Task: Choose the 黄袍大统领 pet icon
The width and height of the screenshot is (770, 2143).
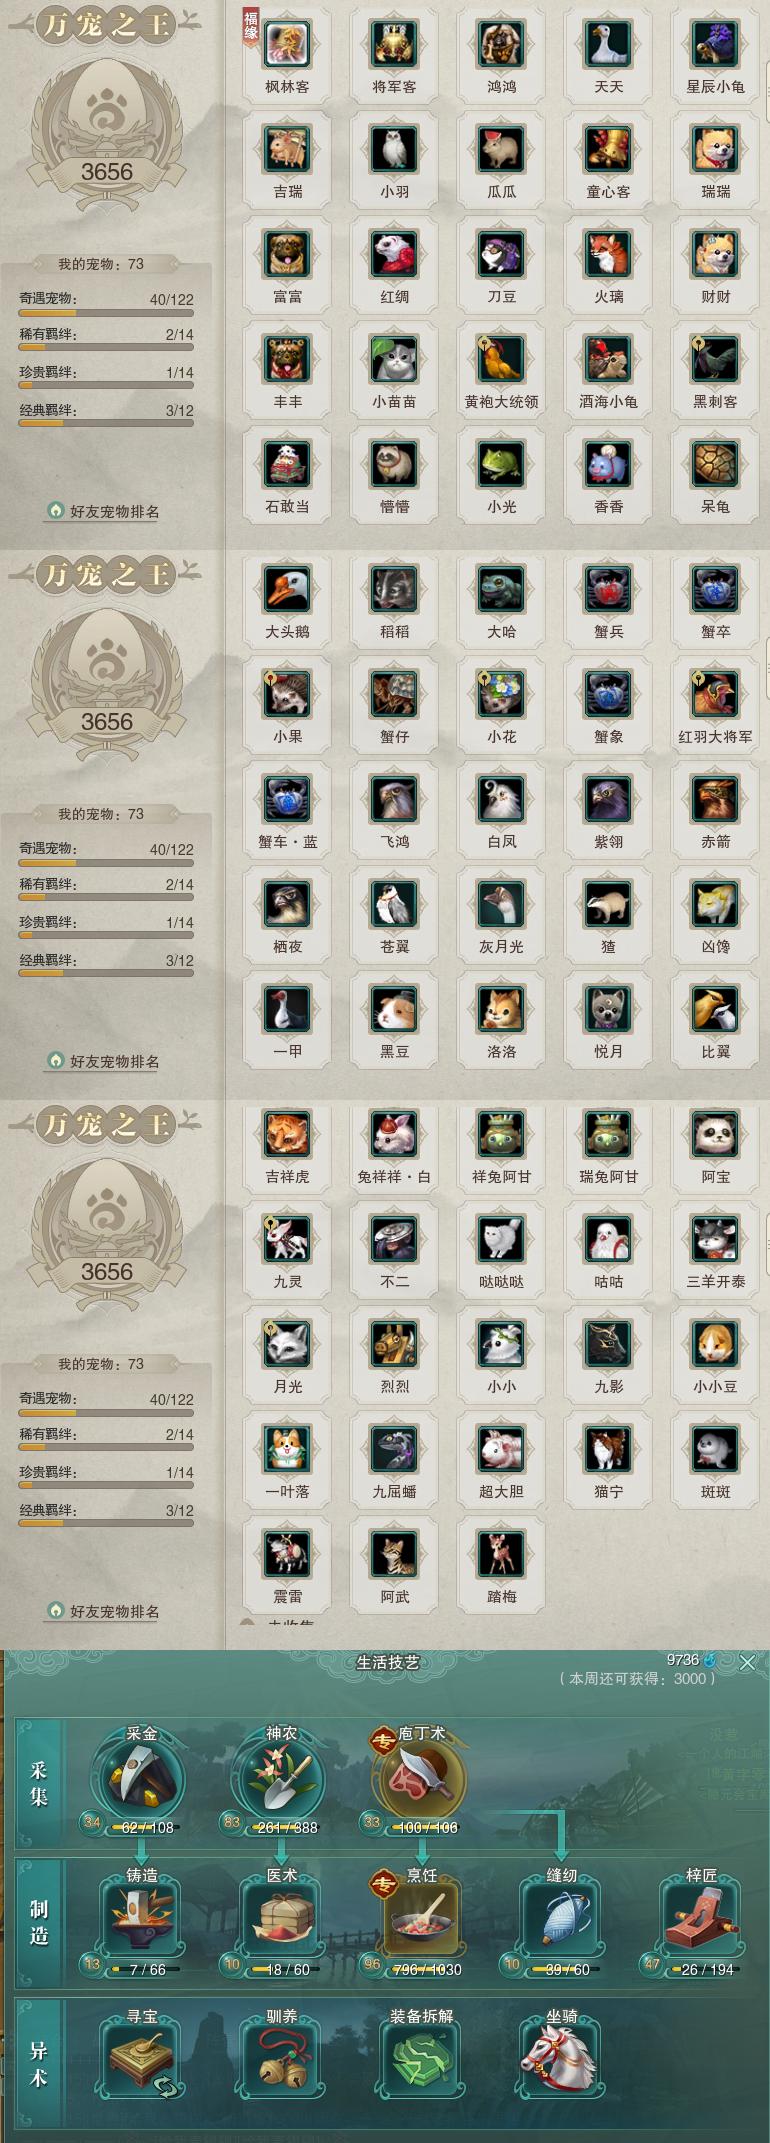Action: click(502, 359)
